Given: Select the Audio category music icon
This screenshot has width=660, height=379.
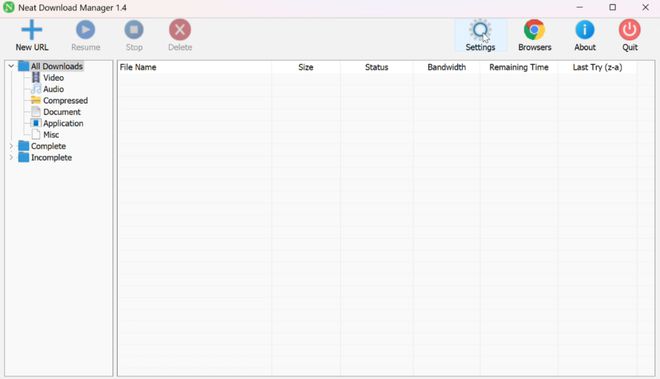Looking at the screenshot, I should 36,89.
